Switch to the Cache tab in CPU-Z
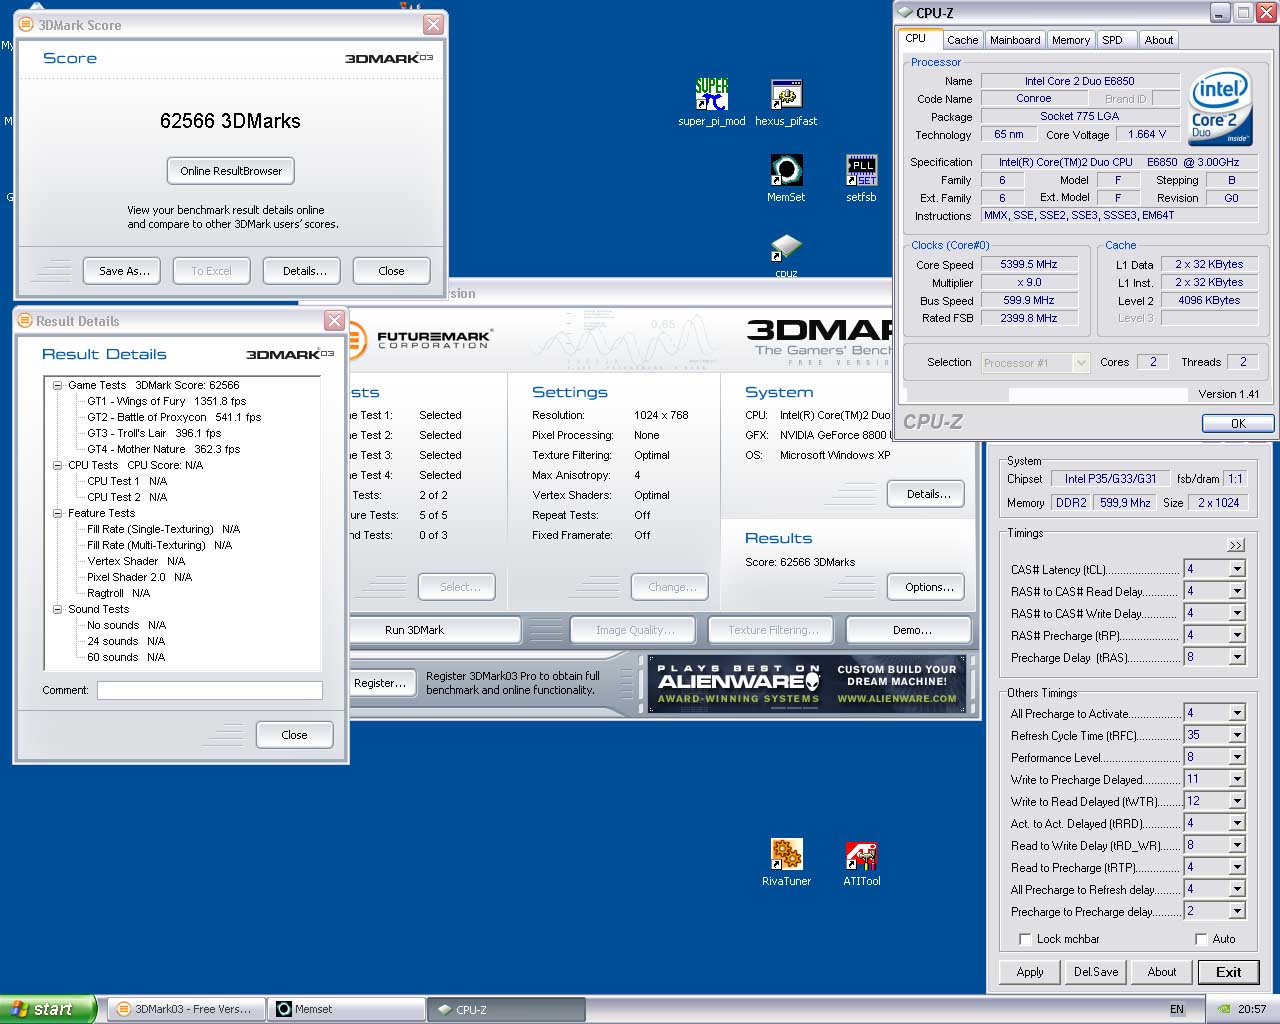 (962, 40)
